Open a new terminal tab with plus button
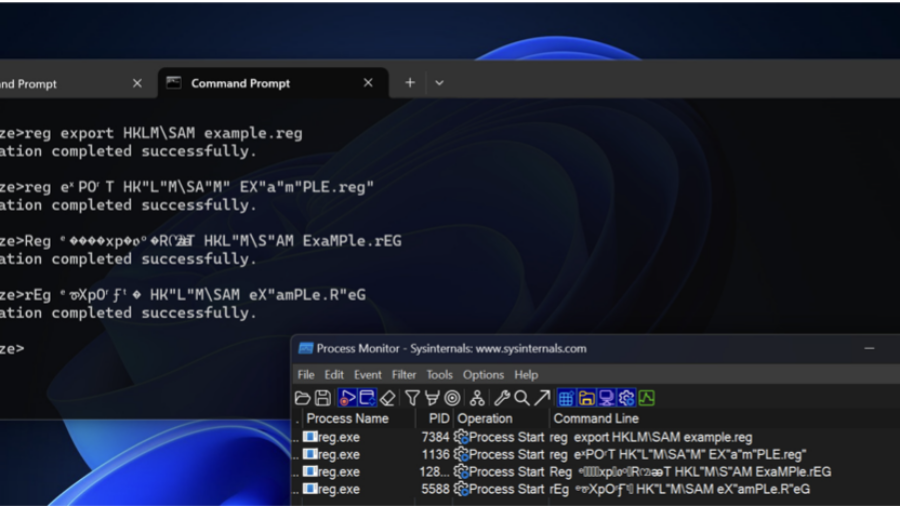The width and height of the screenshot is (900, 506). click(x=410, y=83)
